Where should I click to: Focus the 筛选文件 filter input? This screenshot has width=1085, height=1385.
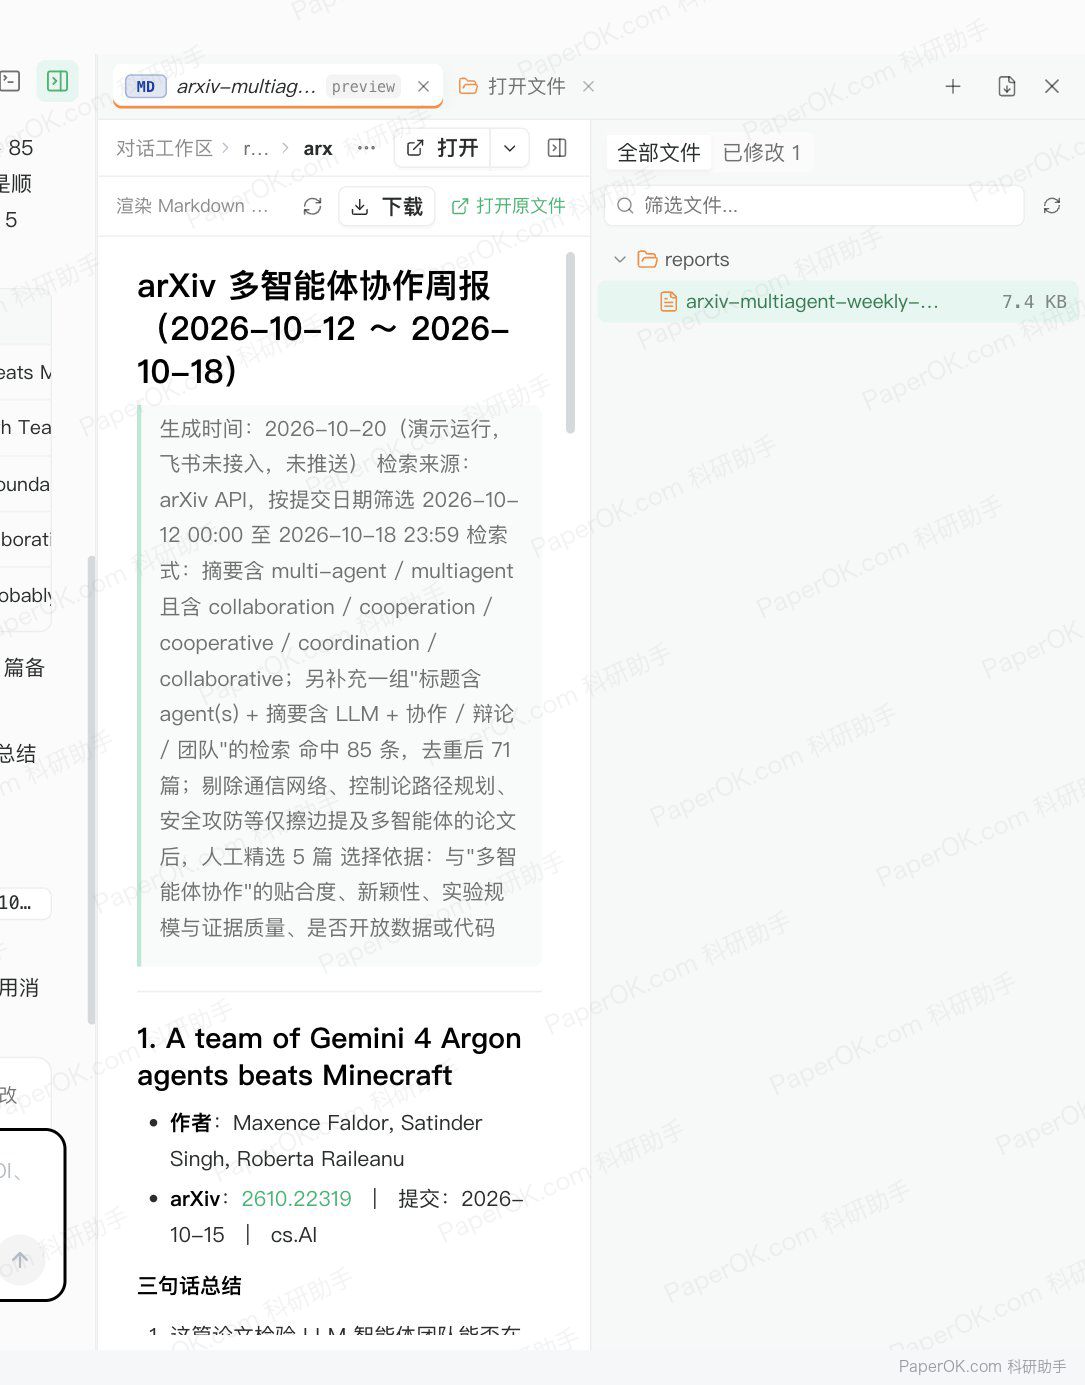[814, 205]
